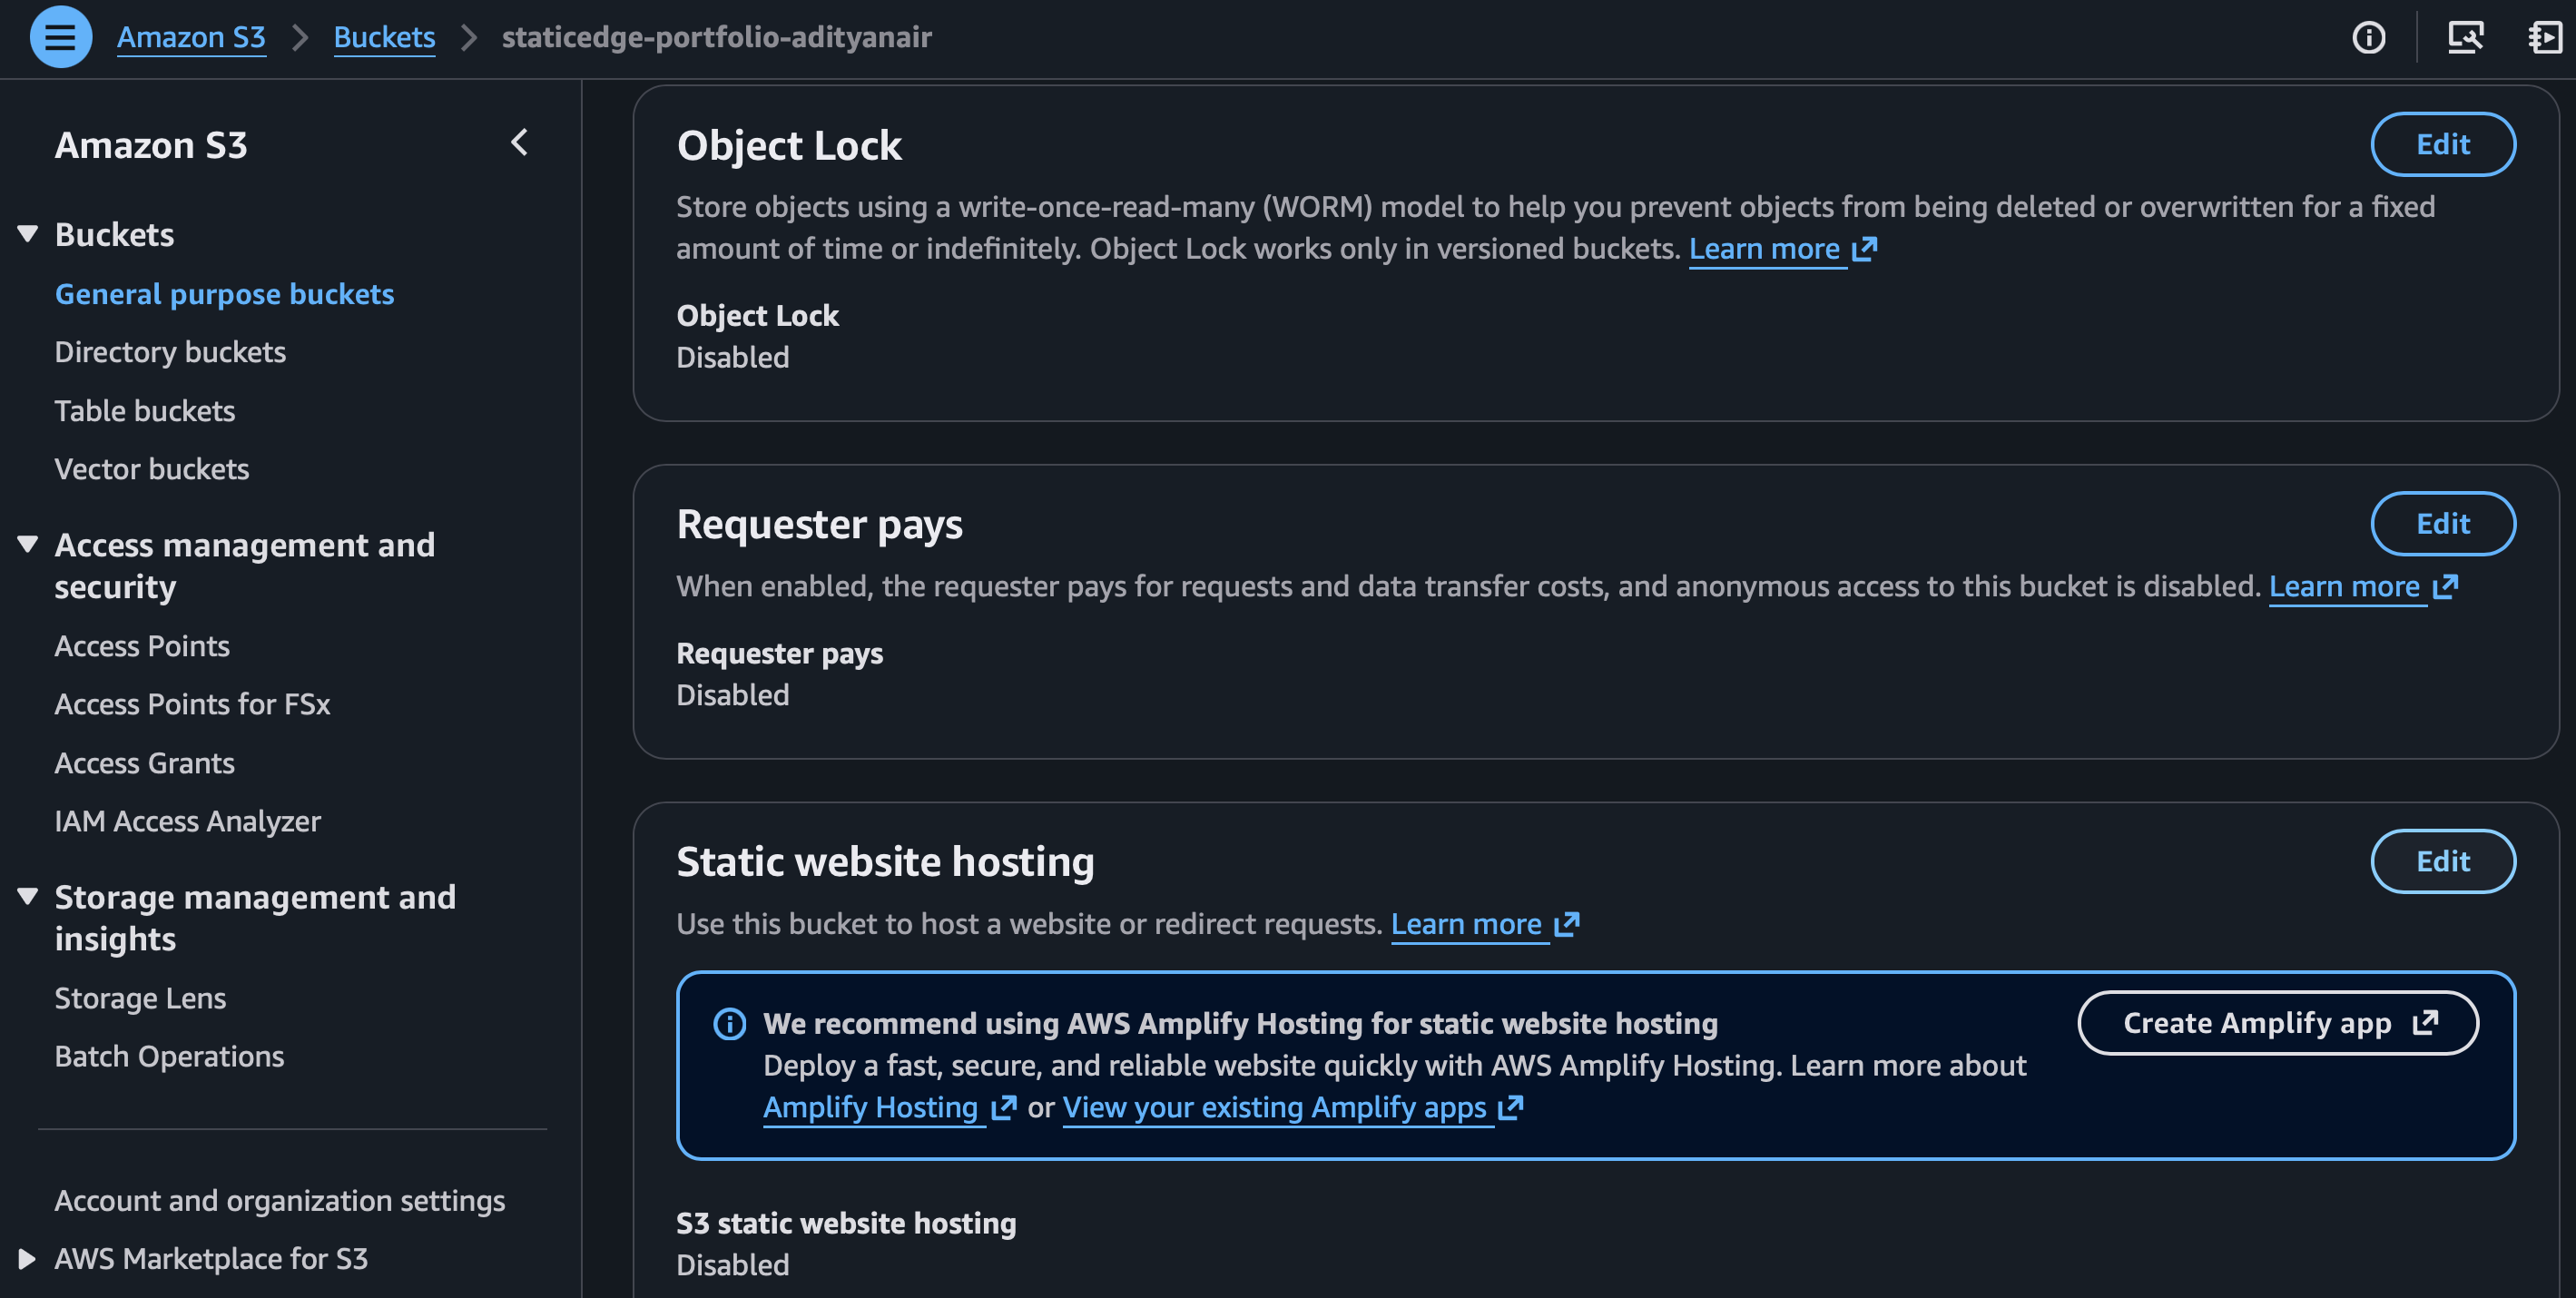Image resolution: width=2576 pixels, height=1298 pixels.
Task: Collapse Access management and security section
Action: [28, 544]
